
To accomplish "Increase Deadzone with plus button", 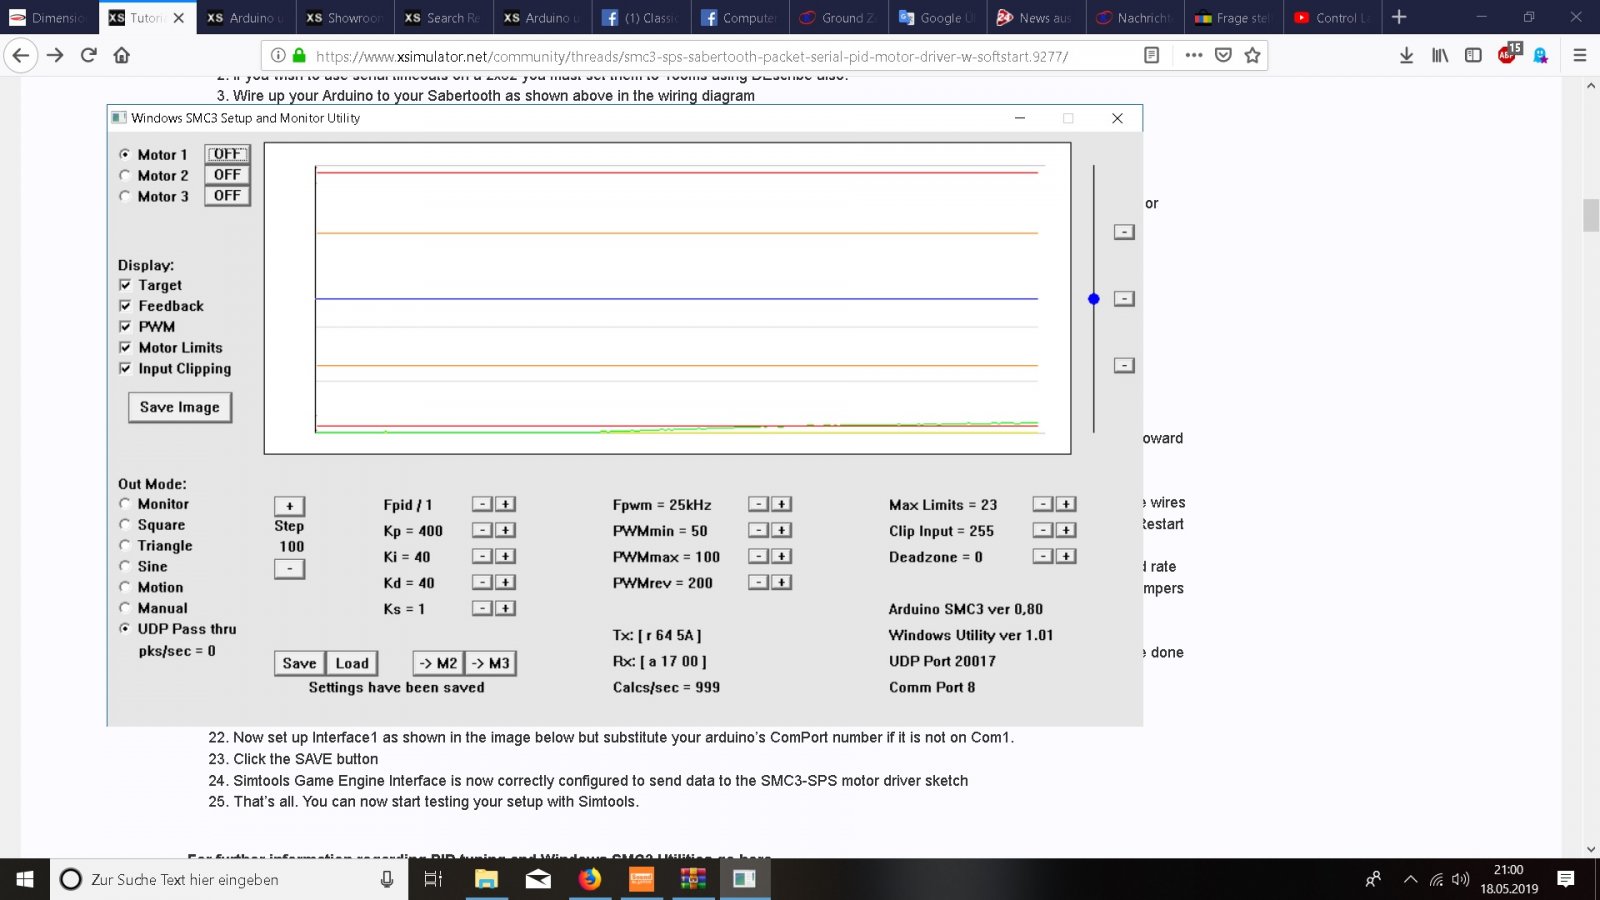I will pos(1066,556).
